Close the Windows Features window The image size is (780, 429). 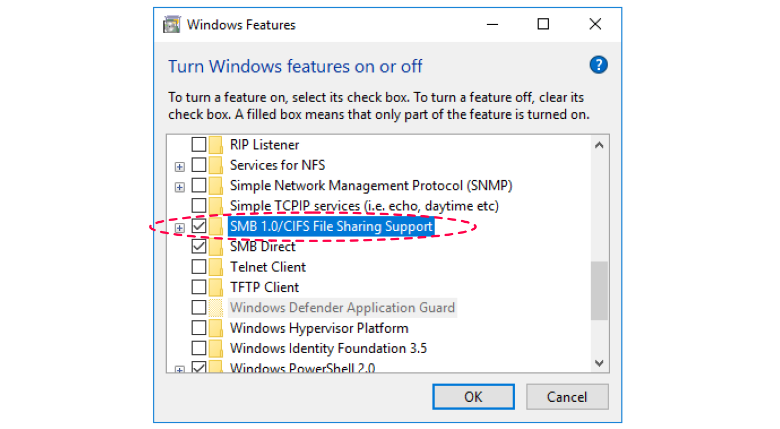(x=595, y=24)
